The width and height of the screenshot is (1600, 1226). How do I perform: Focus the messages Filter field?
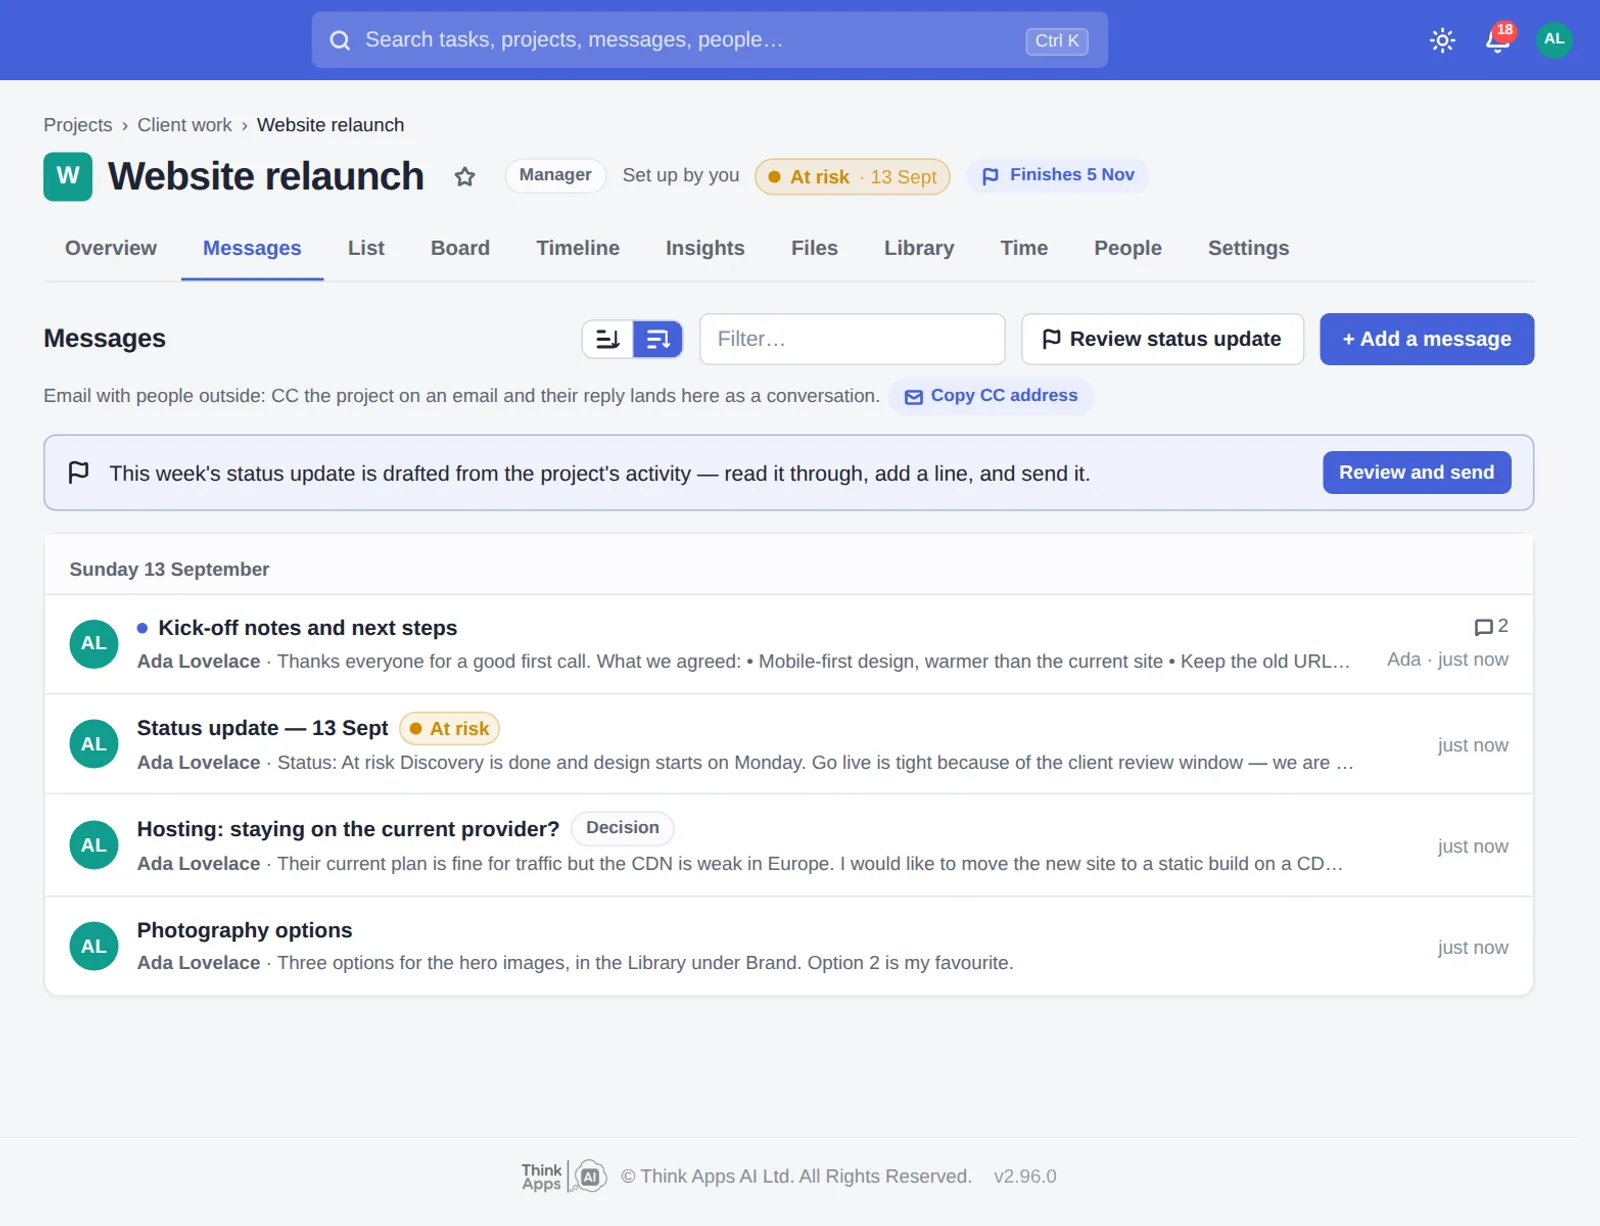(852, 339)
